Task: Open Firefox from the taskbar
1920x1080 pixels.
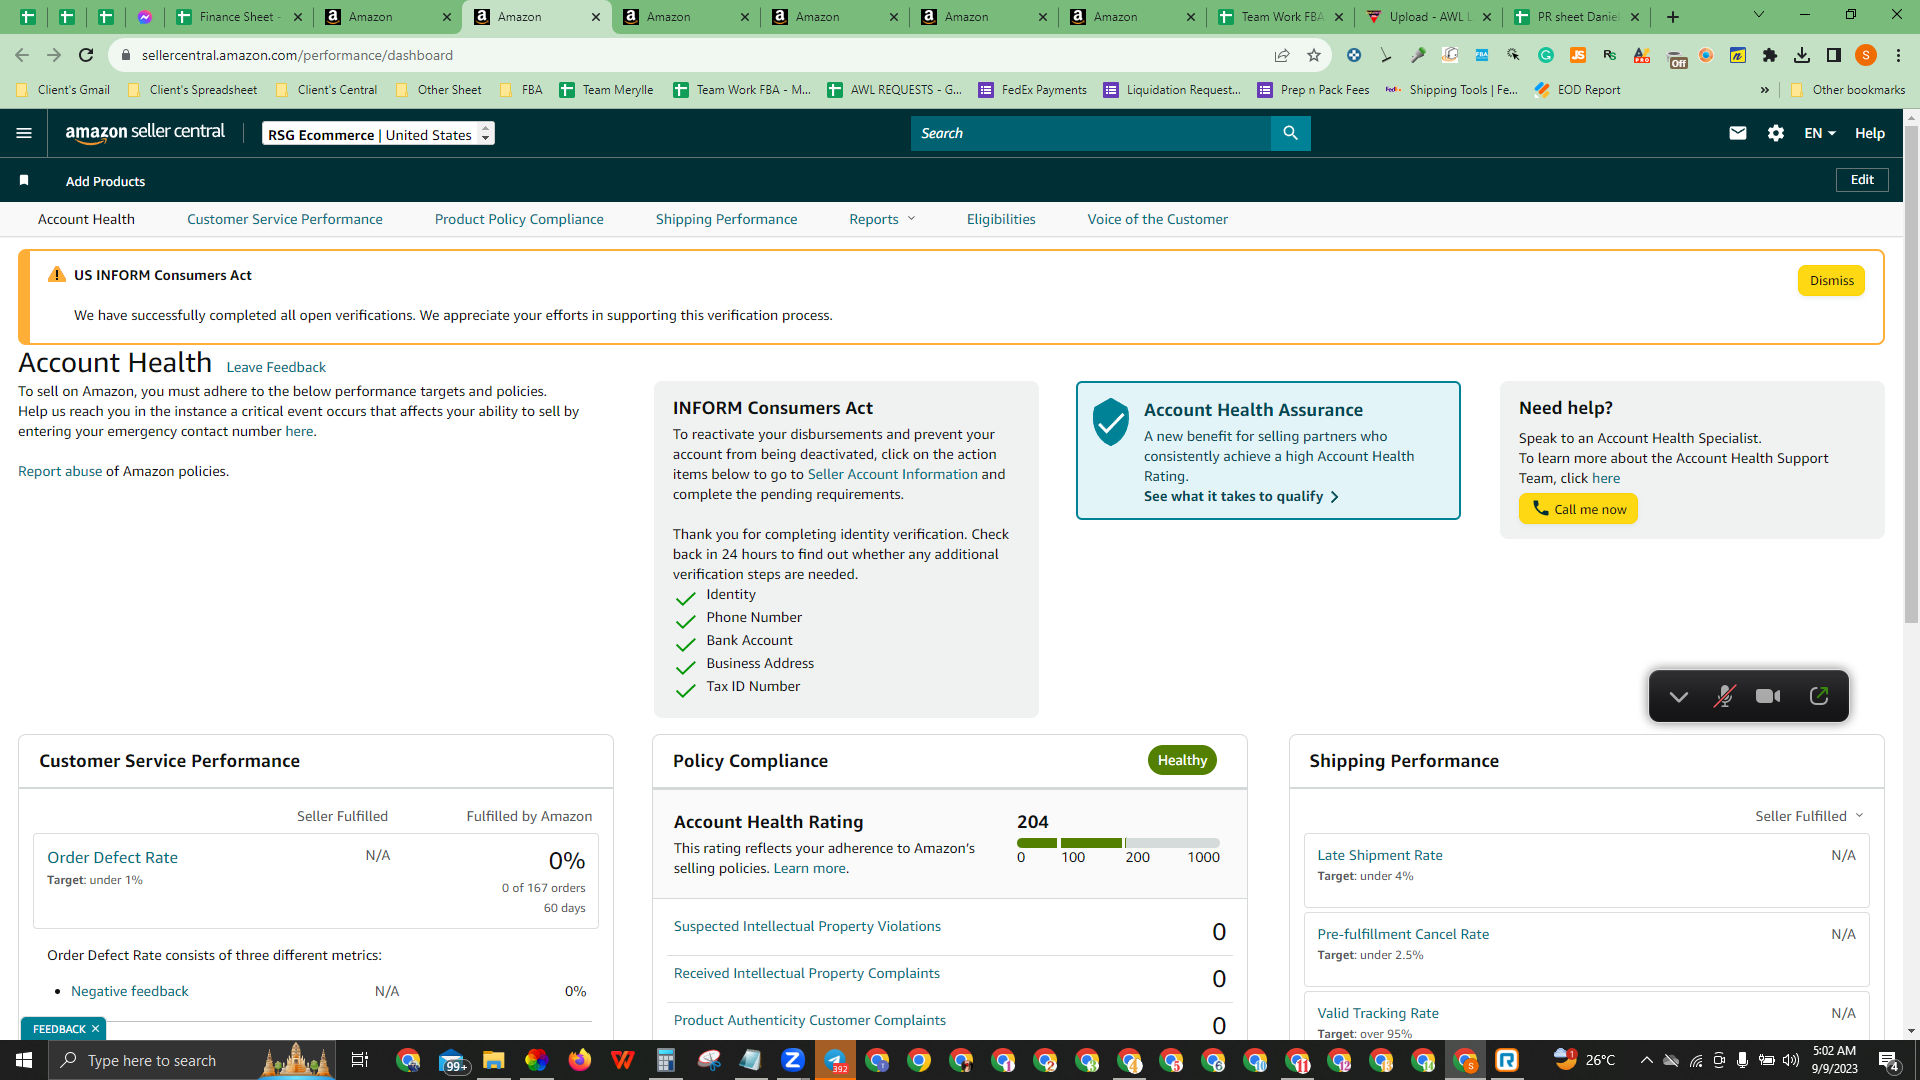Action: 579,1060
